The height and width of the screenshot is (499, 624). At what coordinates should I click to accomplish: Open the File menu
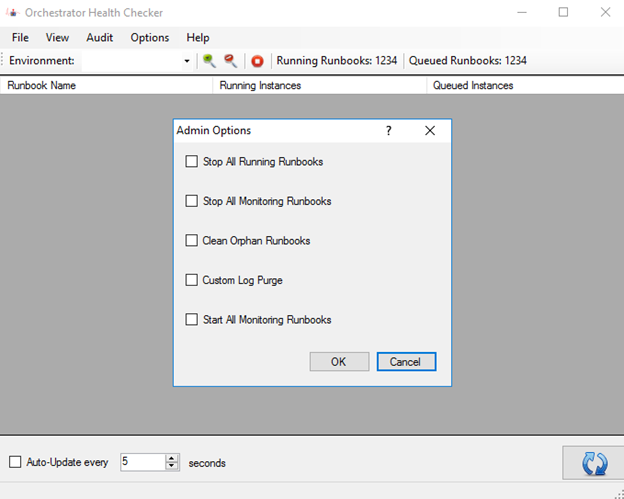tap(20, 37)
